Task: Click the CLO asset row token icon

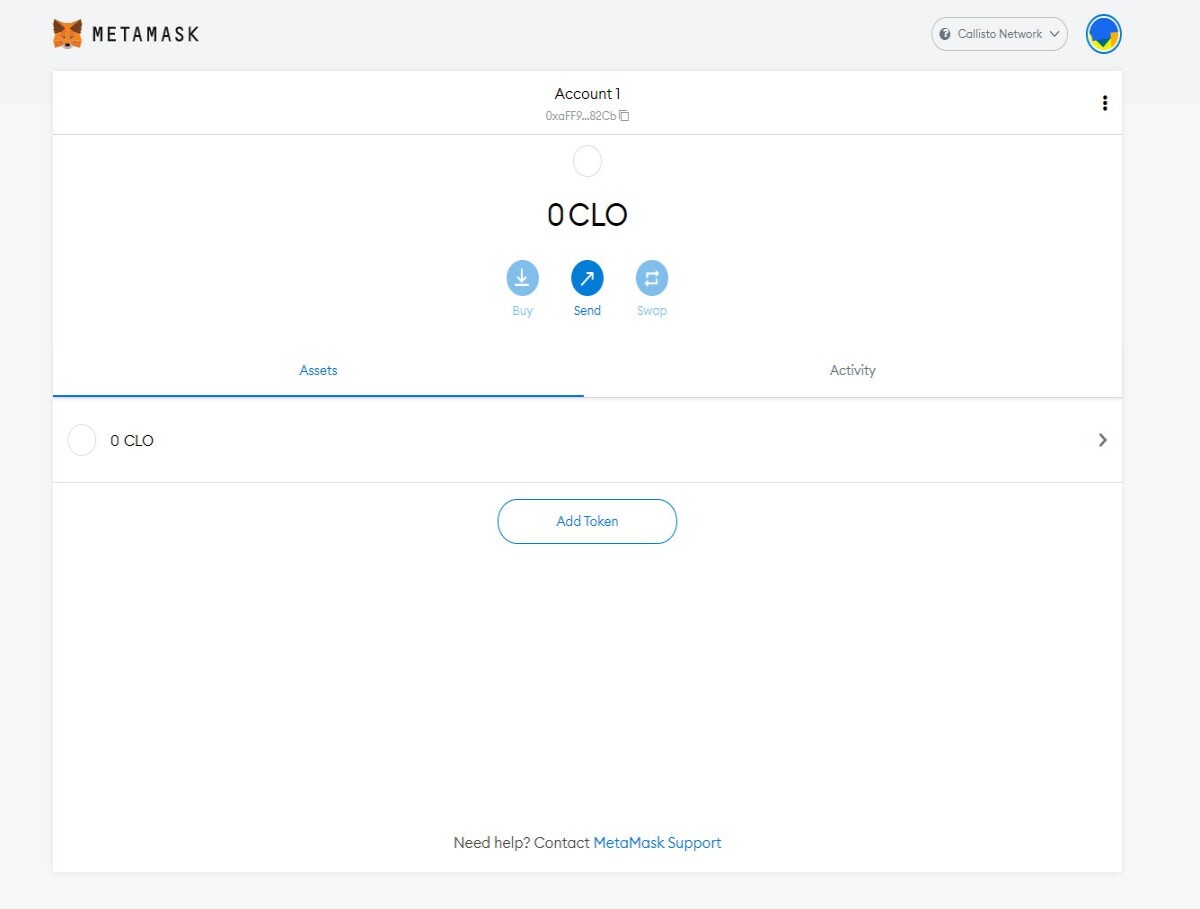Action: point(81,440)
